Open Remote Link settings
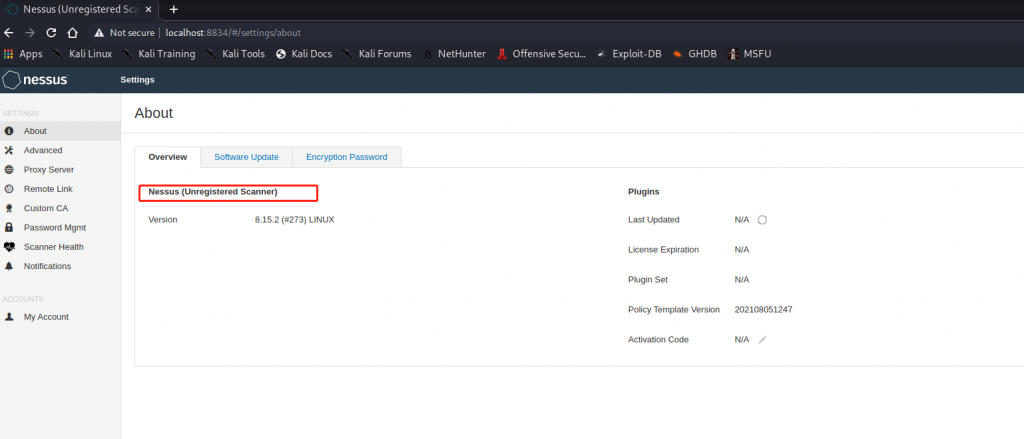This screenshot has height=439, width=1024. 60,189
